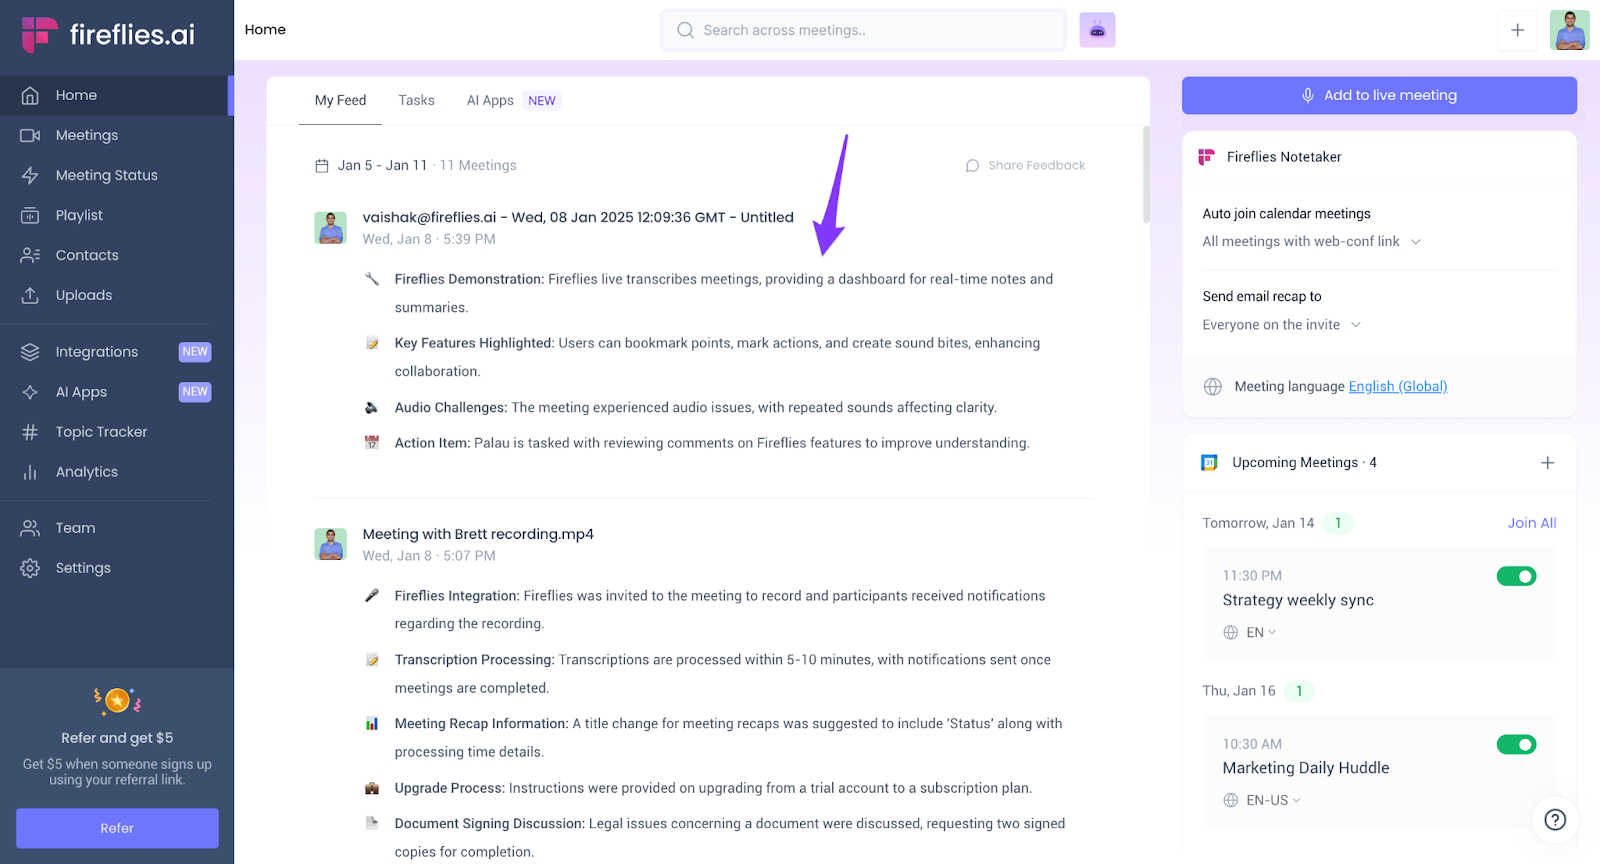This screenshot has width=1600, height=864.
Task: Click the microphone icon by Fireflies Integration
Action: (x=372, y=596)
